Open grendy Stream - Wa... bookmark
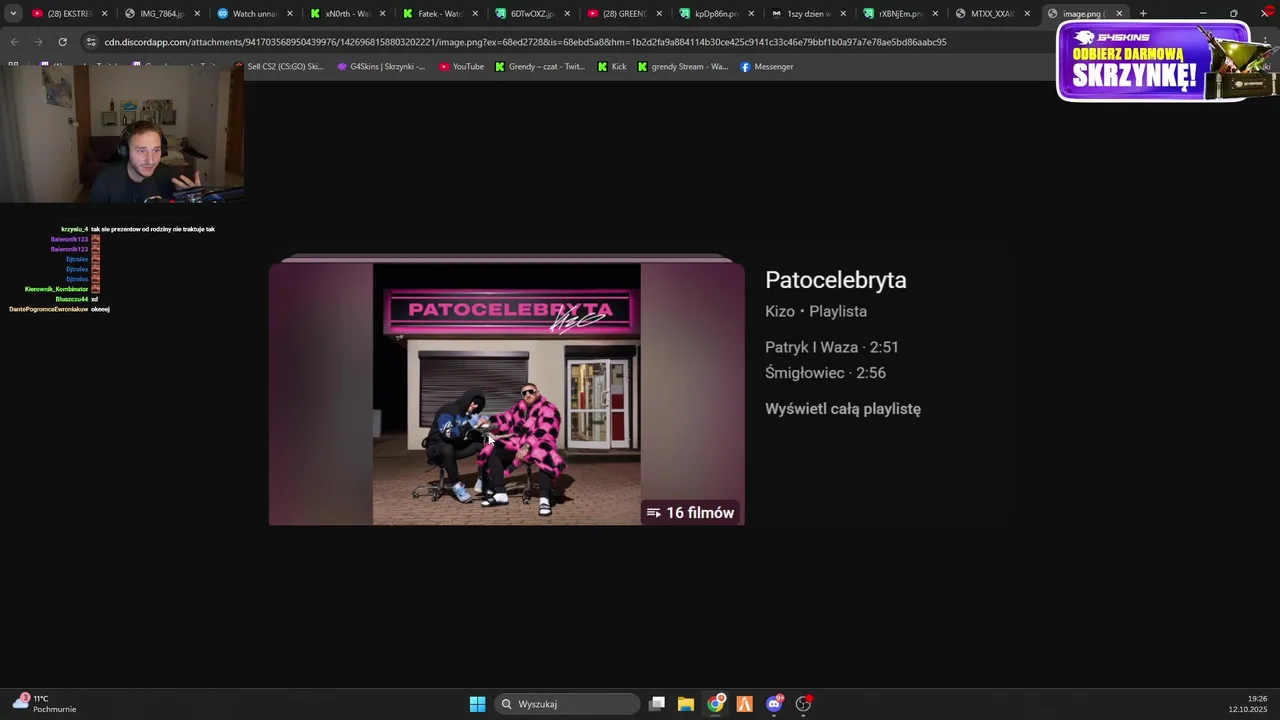 coord(683,67)
